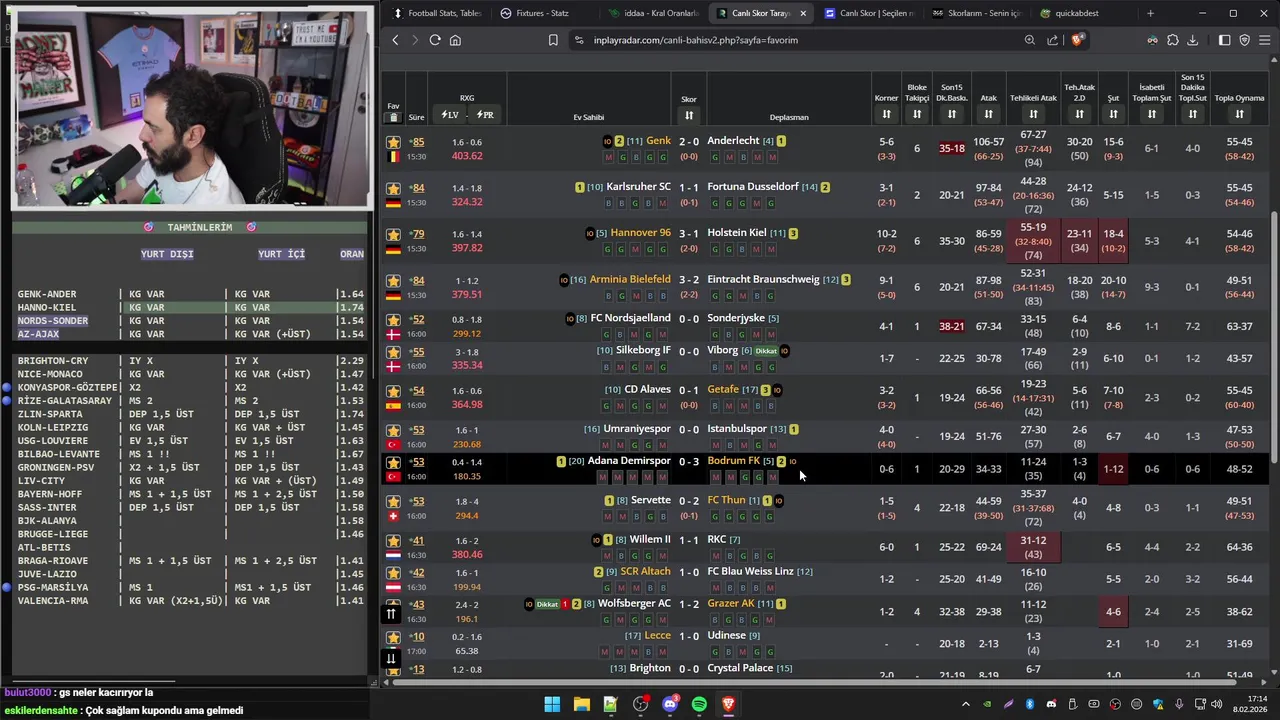
Task: Sort table by Korner column
Action: click(886, 114)
